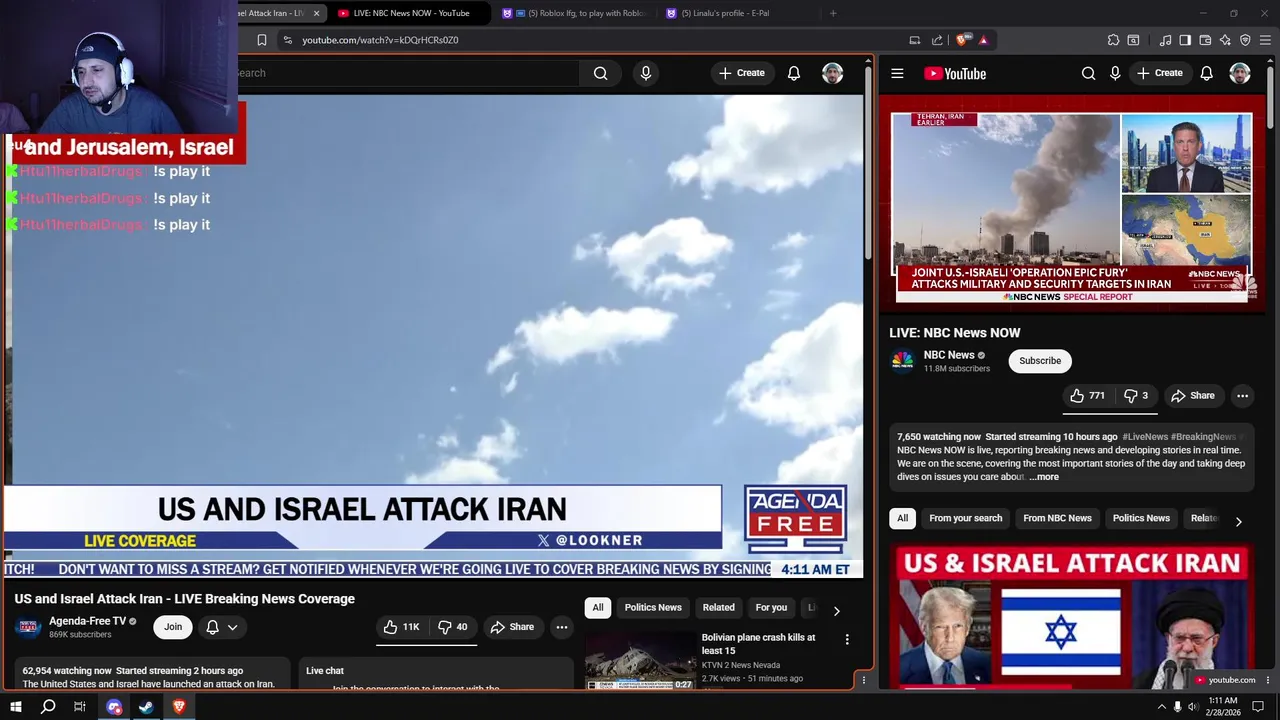Open Discord from Windows taskbar

[114, 707]
